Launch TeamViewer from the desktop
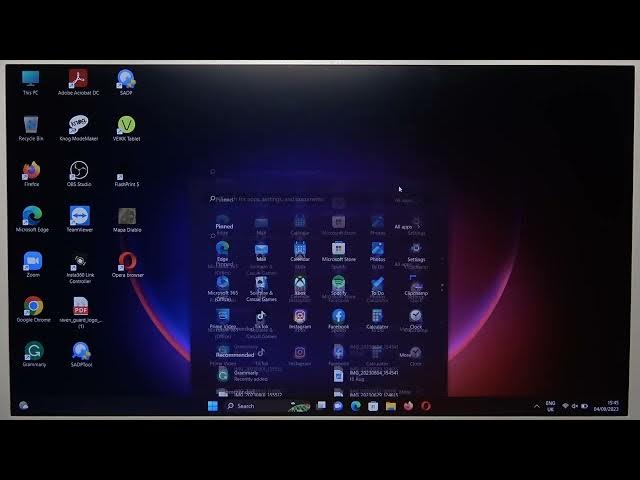Screen dimensions: 640x480 point(80,219)
